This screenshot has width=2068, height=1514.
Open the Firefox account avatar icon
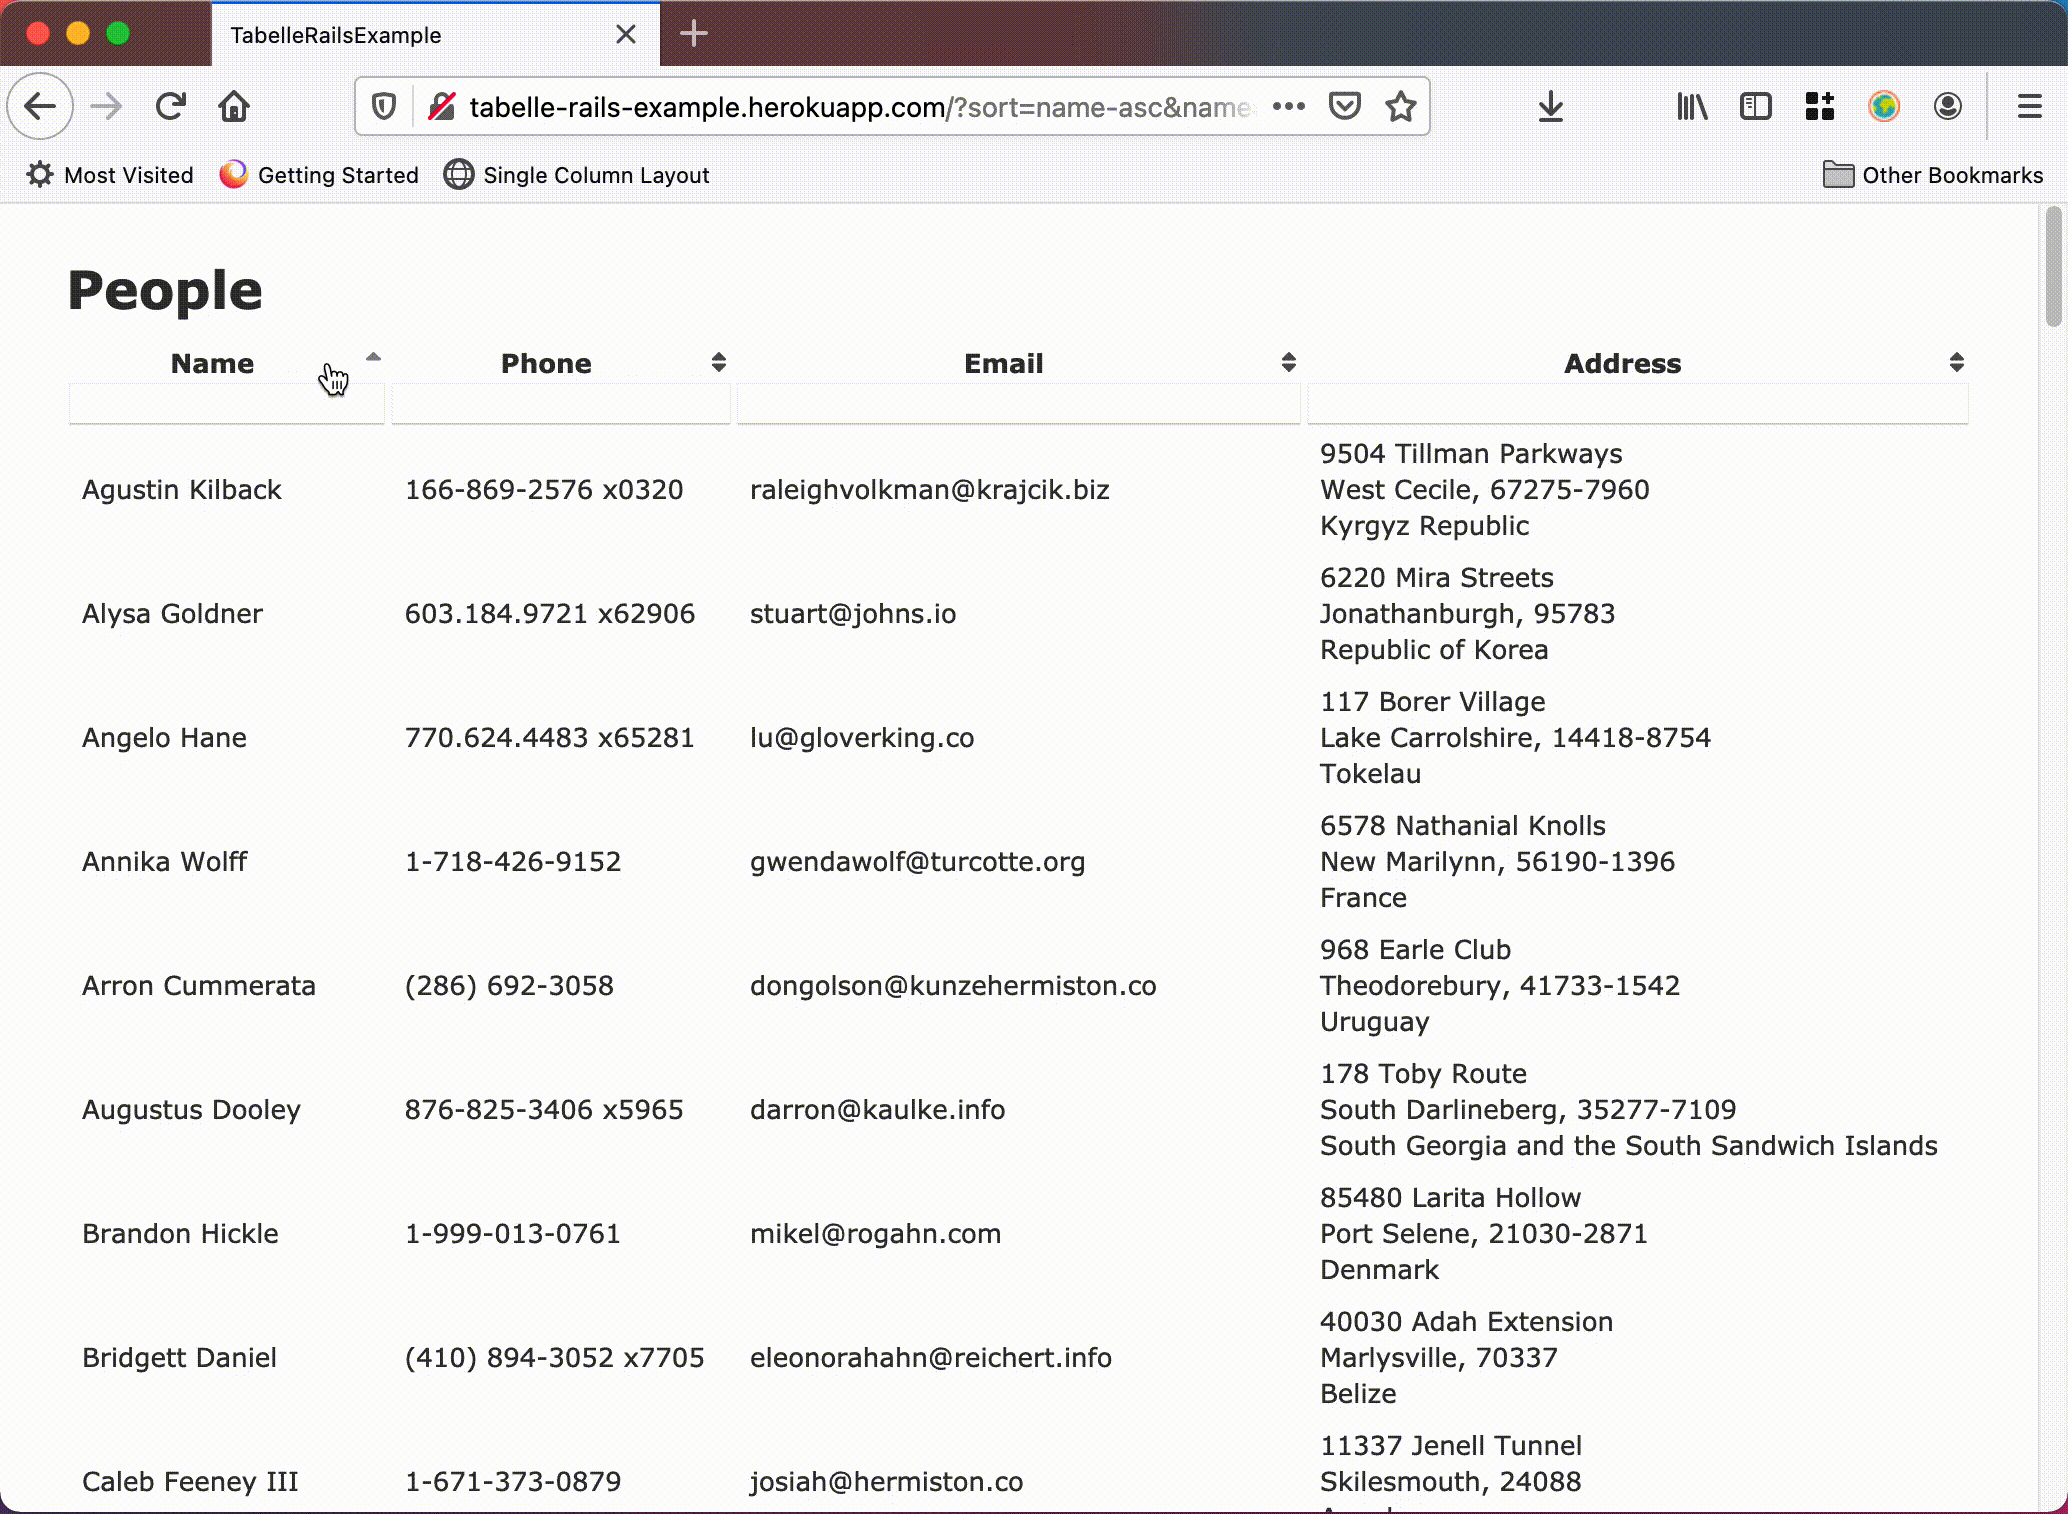click(x=1947, y=106)
